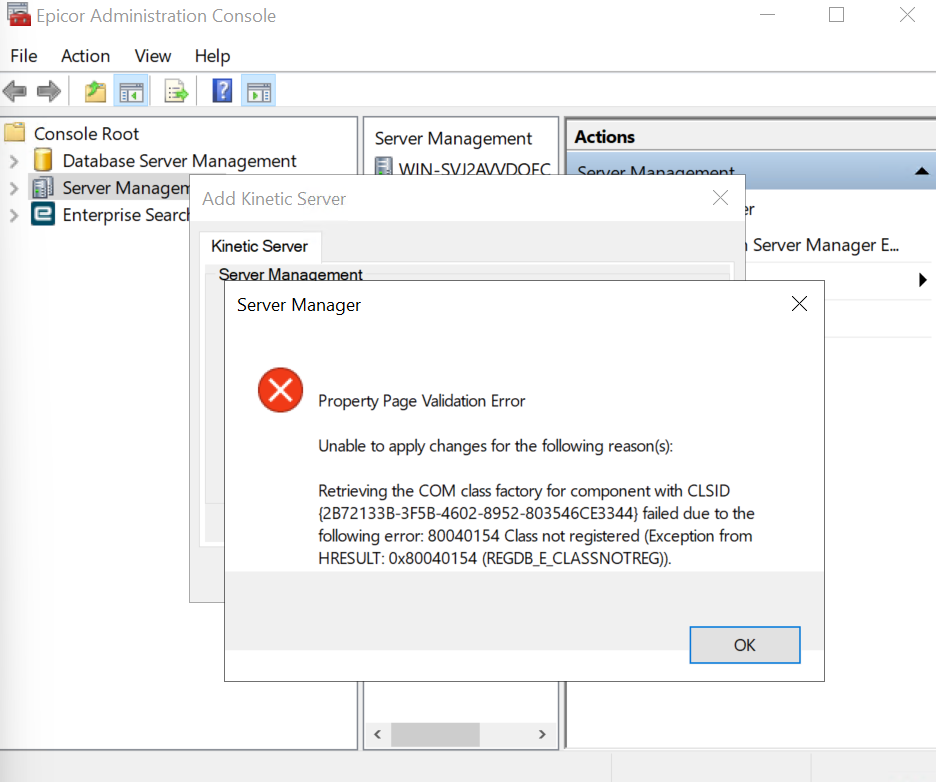Click the Back arrow toolbar icon
This screenshot has width=936, height=782.
click(x=14, y=91)
